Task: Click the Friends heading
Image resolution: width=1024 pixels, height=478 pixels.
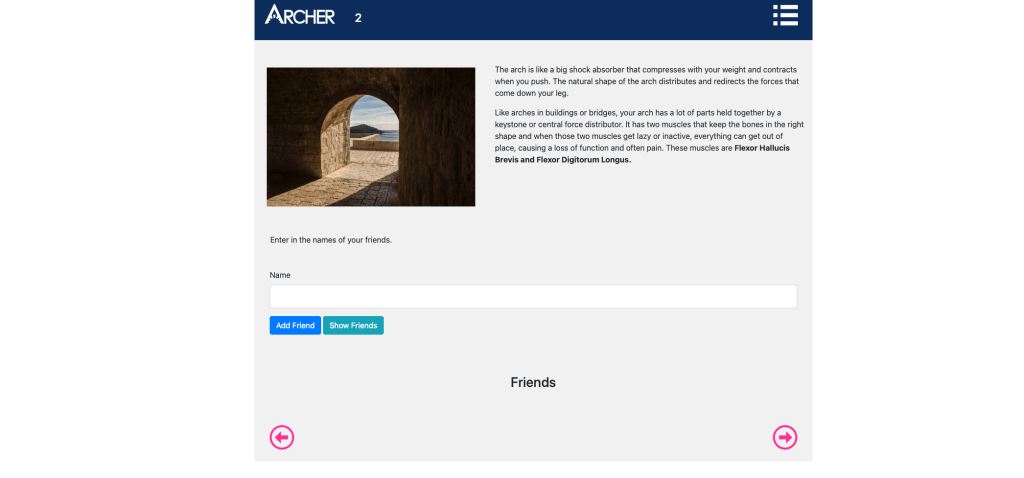Action: click(x=533, y=382)
